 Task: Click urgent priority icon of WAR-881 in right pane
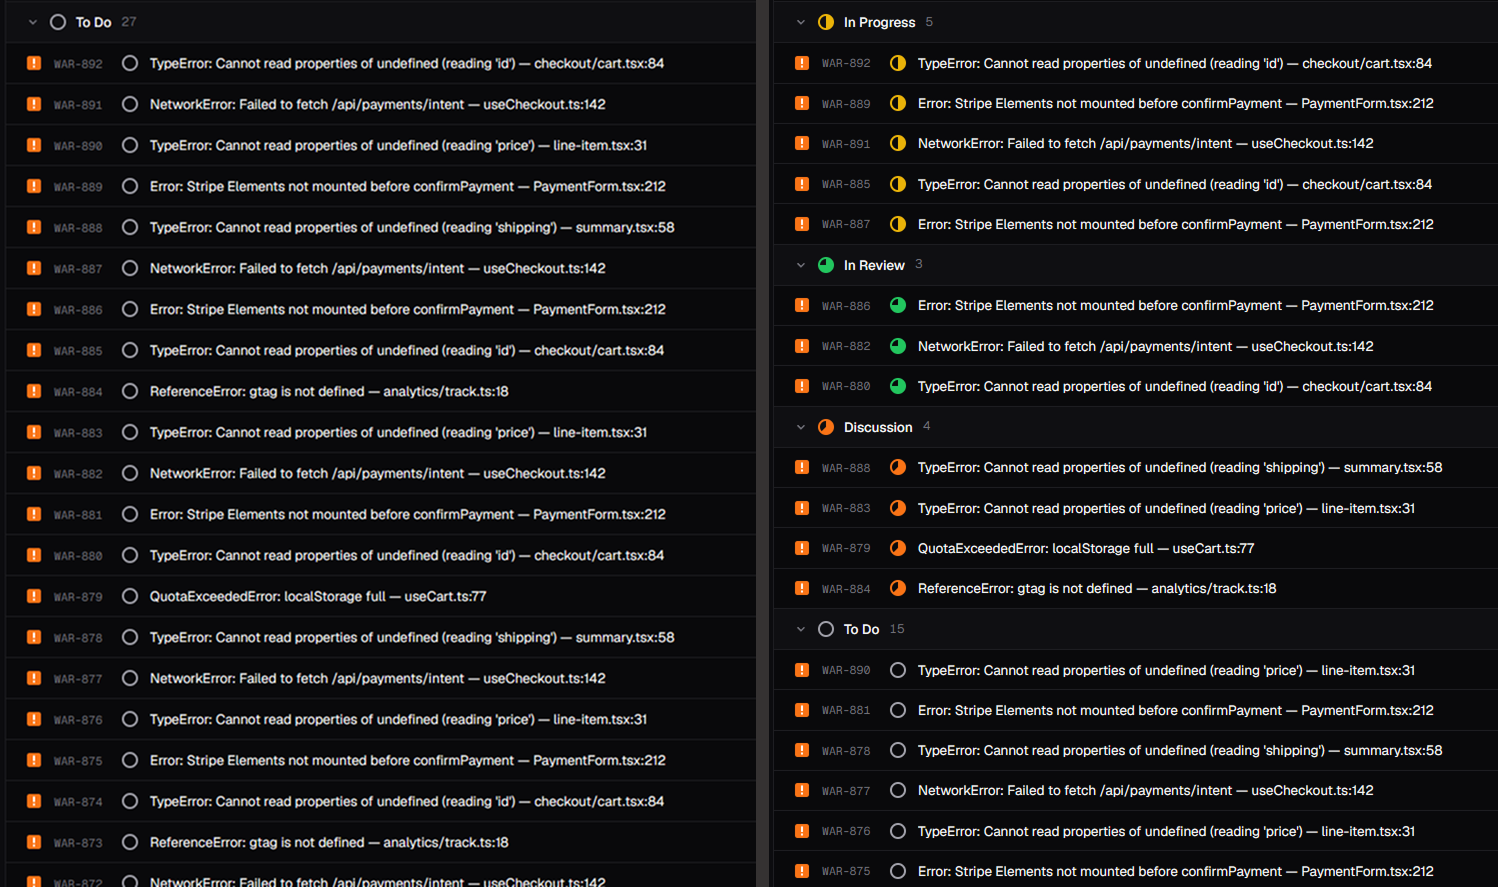pos(802,710)
